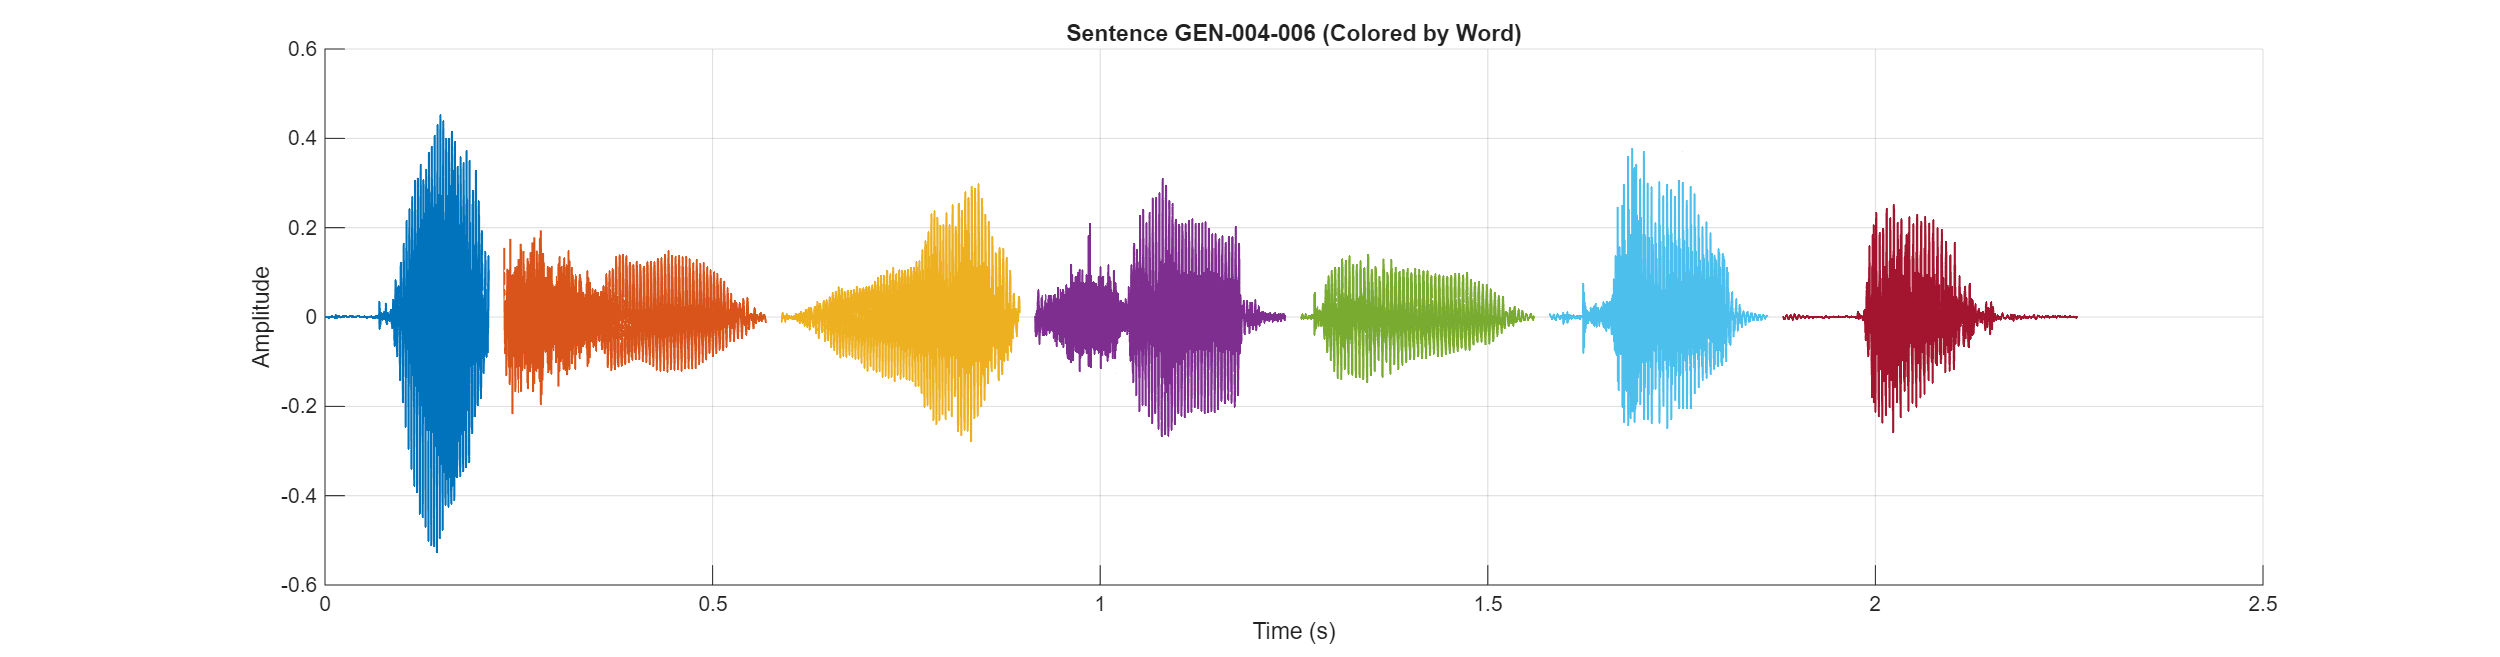This screenshot has height=657, width=2500.
Task: Select the 1.5 tick label on time axis
Action: (1487, 604)
